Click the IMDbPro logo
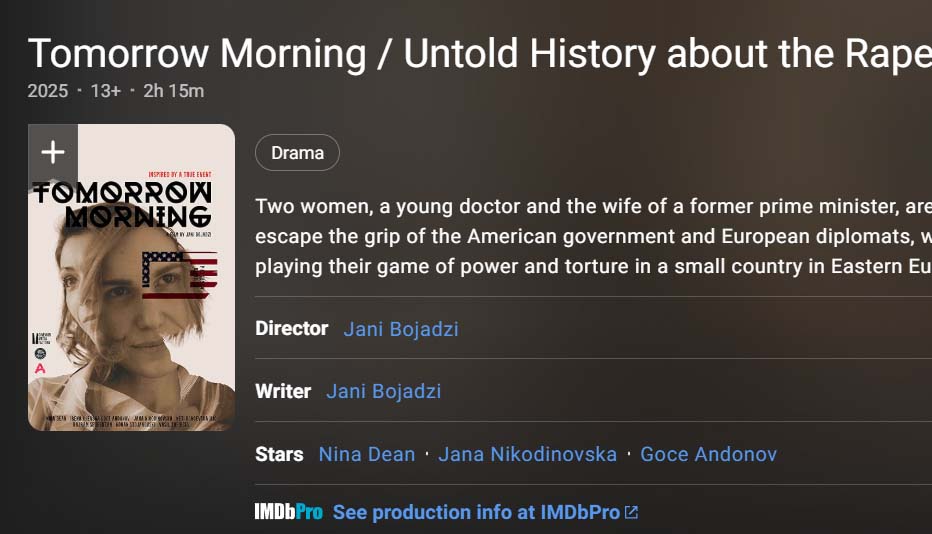Screen dimensions: 932x534 point(288,512)
